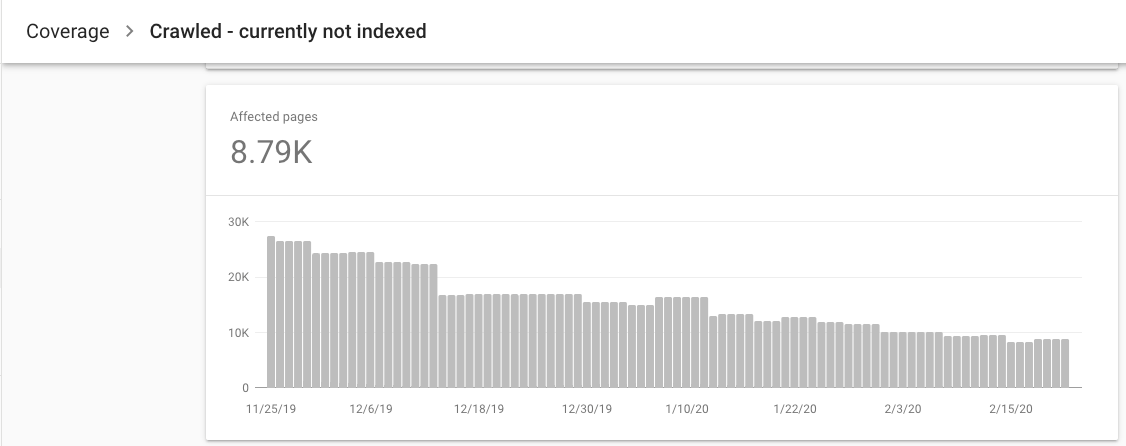Click the 2/15/20 date on the x-axis

click(1010, 409)
